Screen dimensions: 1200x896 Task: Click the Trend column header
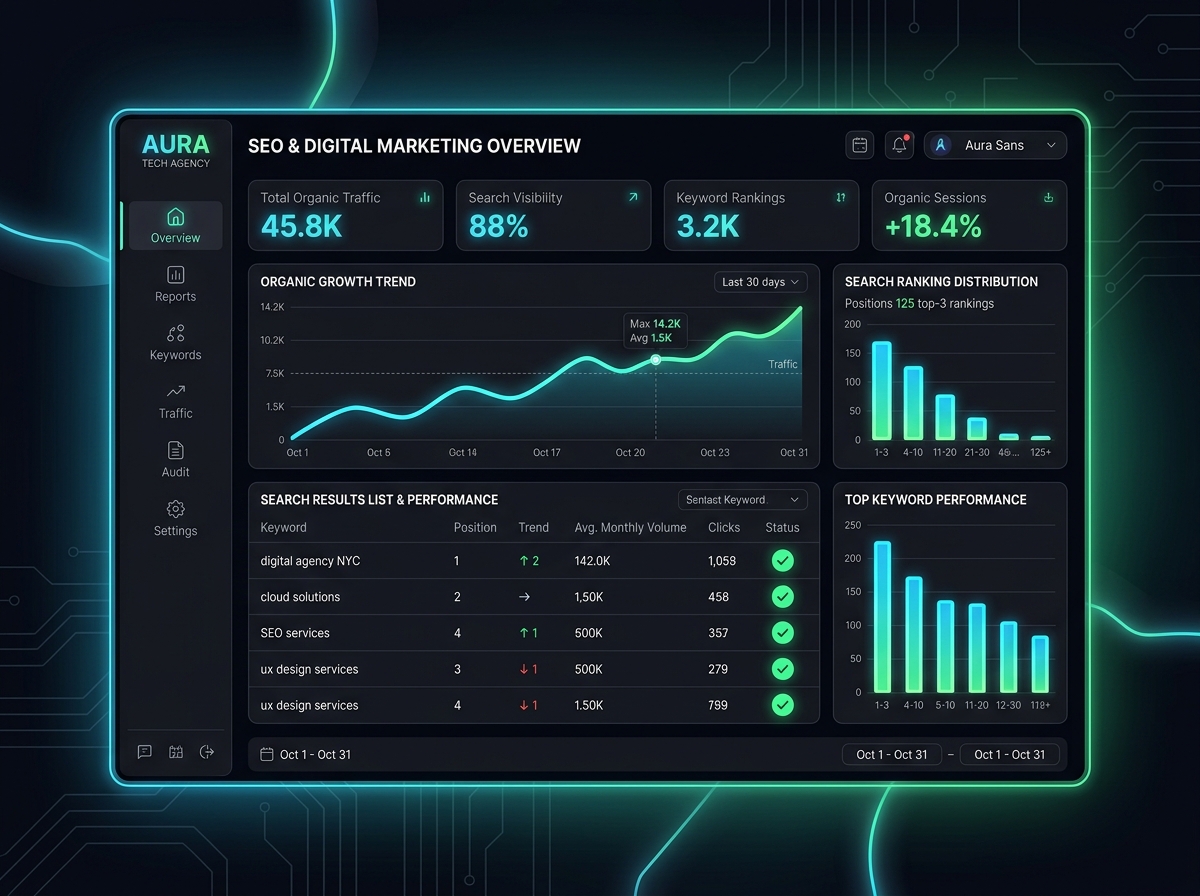[534, 527]
